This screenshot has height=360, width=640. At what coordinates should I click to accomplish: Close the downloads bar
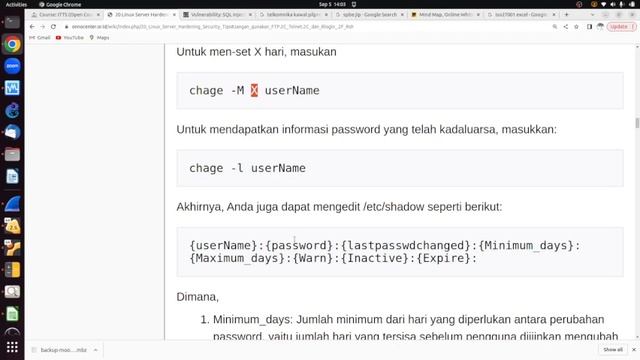634,350
